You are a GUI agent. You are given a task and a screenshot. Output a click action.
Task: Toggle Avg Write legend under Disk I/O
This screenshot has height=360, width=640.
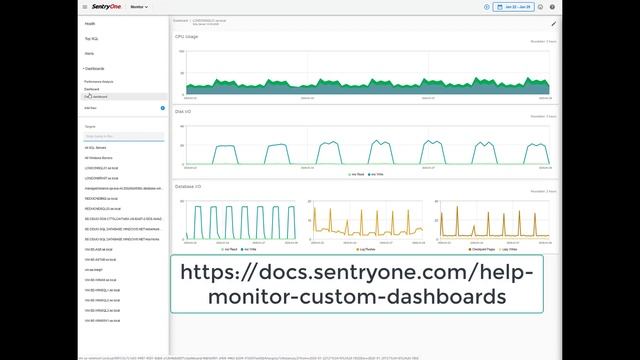click(x=376, y=174)
